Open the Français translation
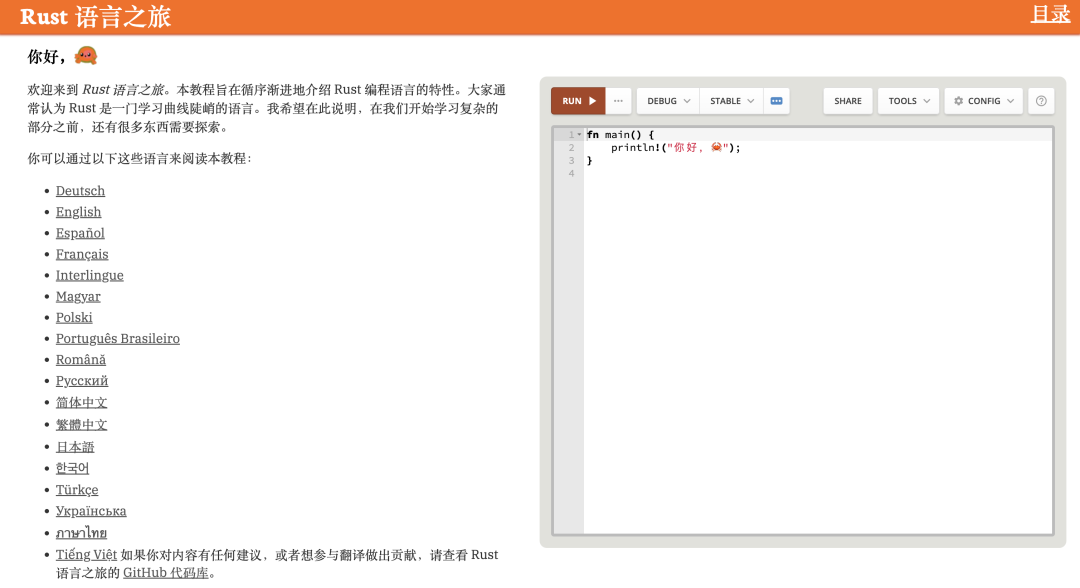Screen dimensions: 1080x588 pos(82,254)
